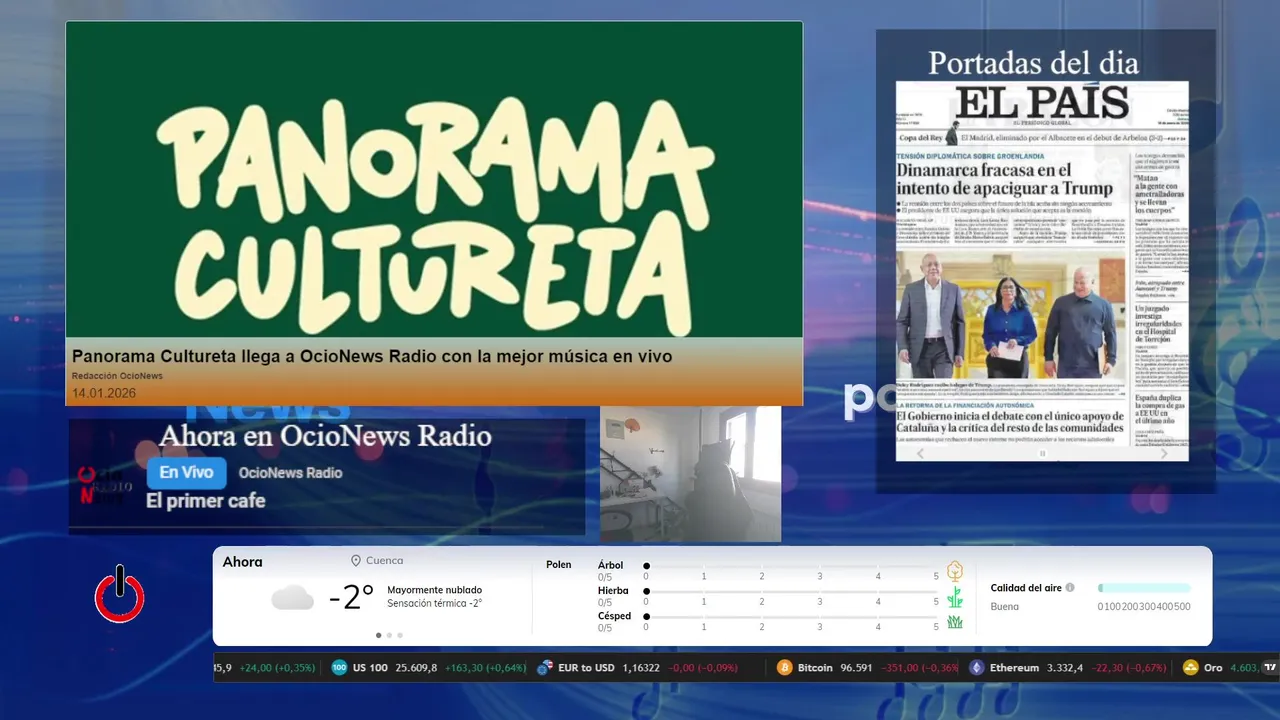Screen dimensions: 1280x720
Task: Click the TradingView logo on ticker
Action: click(x=1270, y=667)
